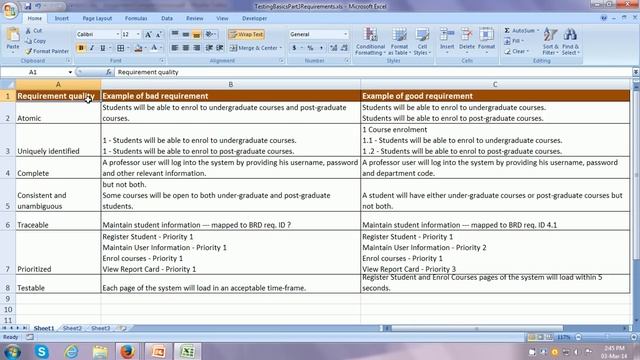640x360 pixels.
Task: Click the formula bar text
Action: click(148, 72)
